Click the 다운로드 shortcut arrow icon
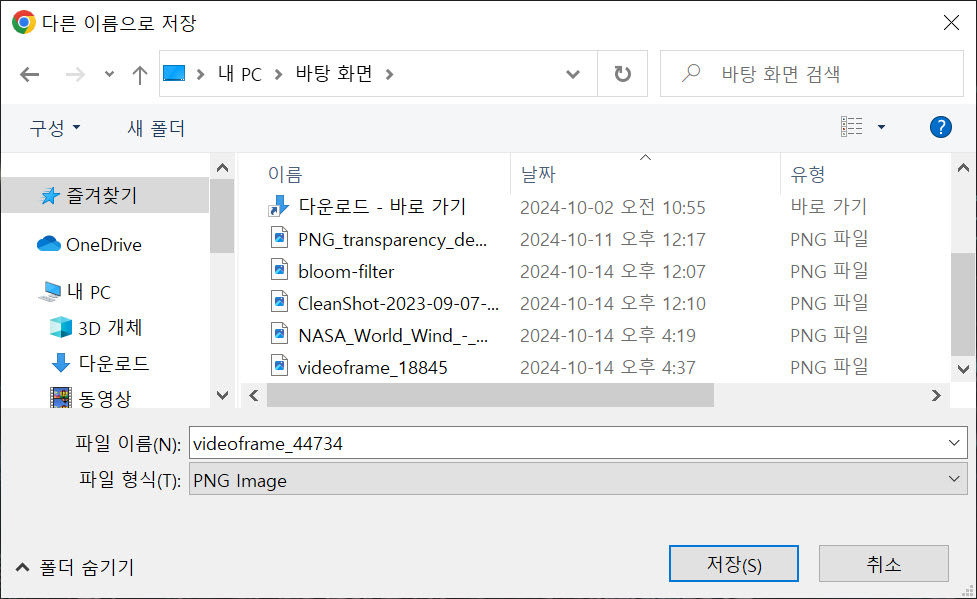The image size is (977, 599). [x=279, y=206]
